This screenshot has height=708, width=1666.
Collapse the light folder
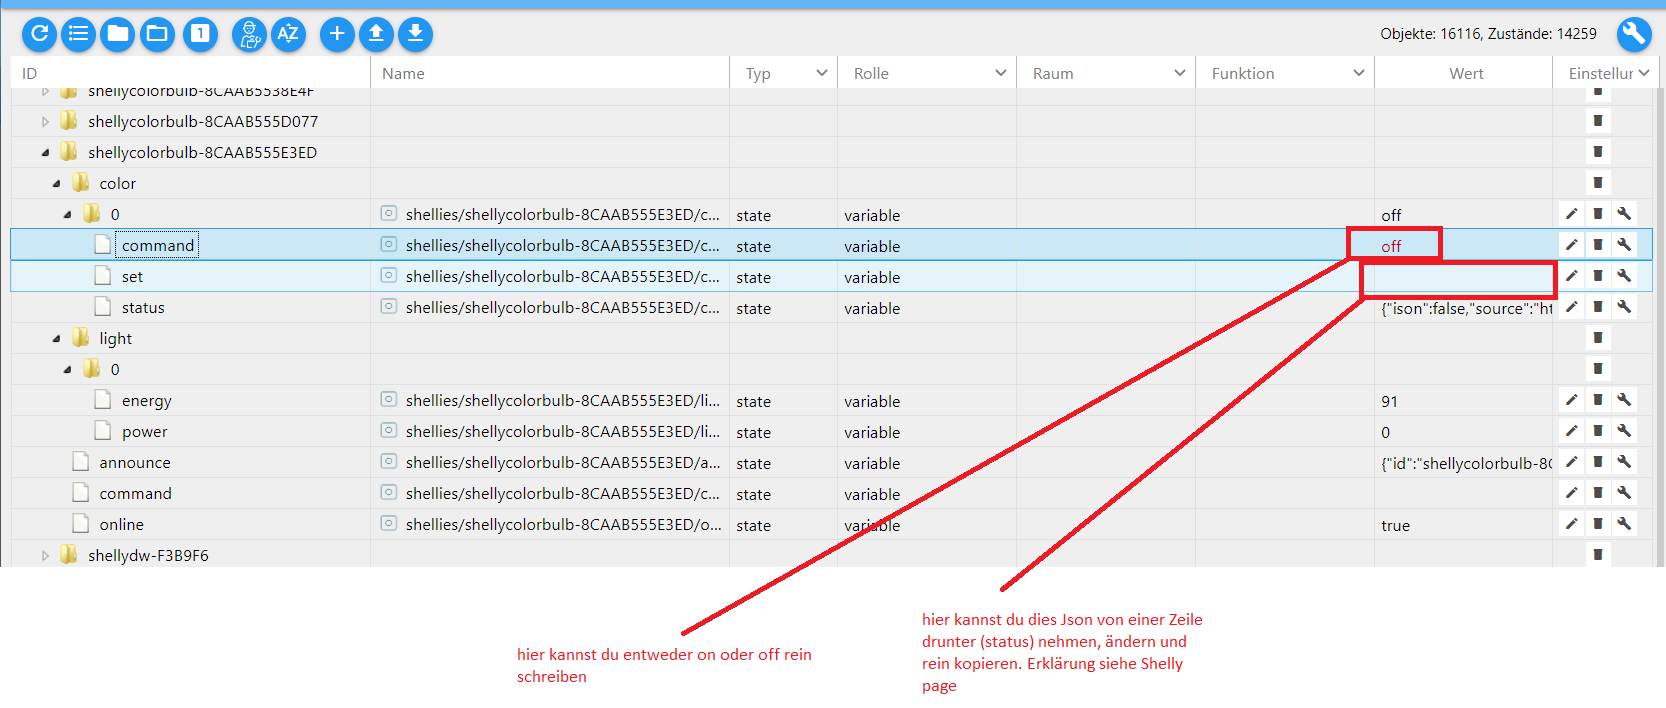[56, 339]
